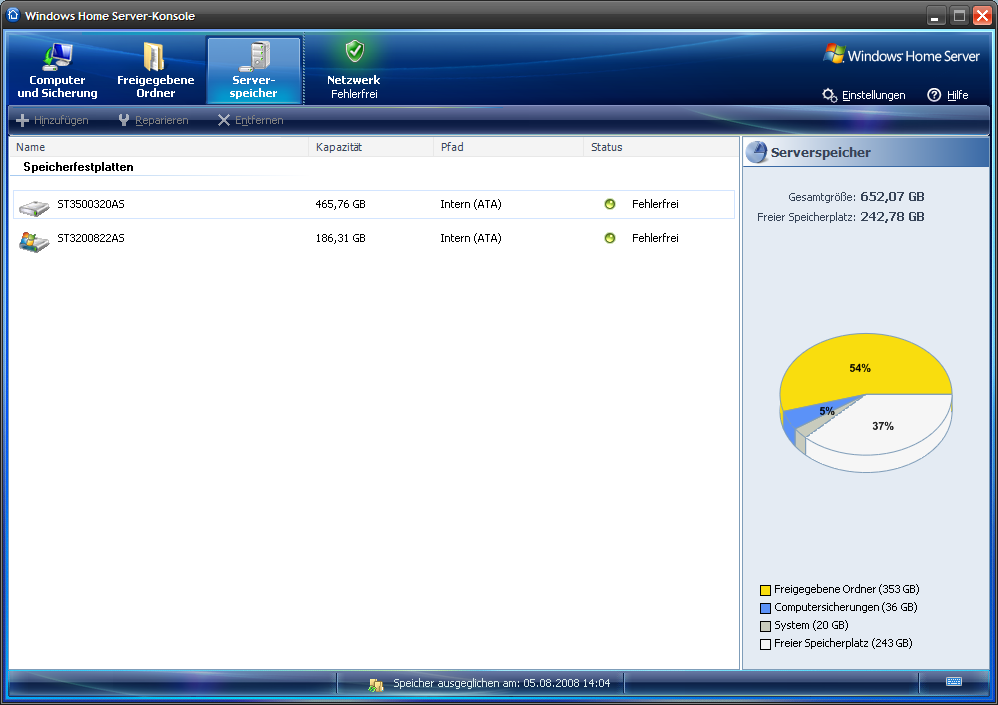Click the Entfernen toolbar button
This screenshot has width=998, height=705.
coord(250,120)
